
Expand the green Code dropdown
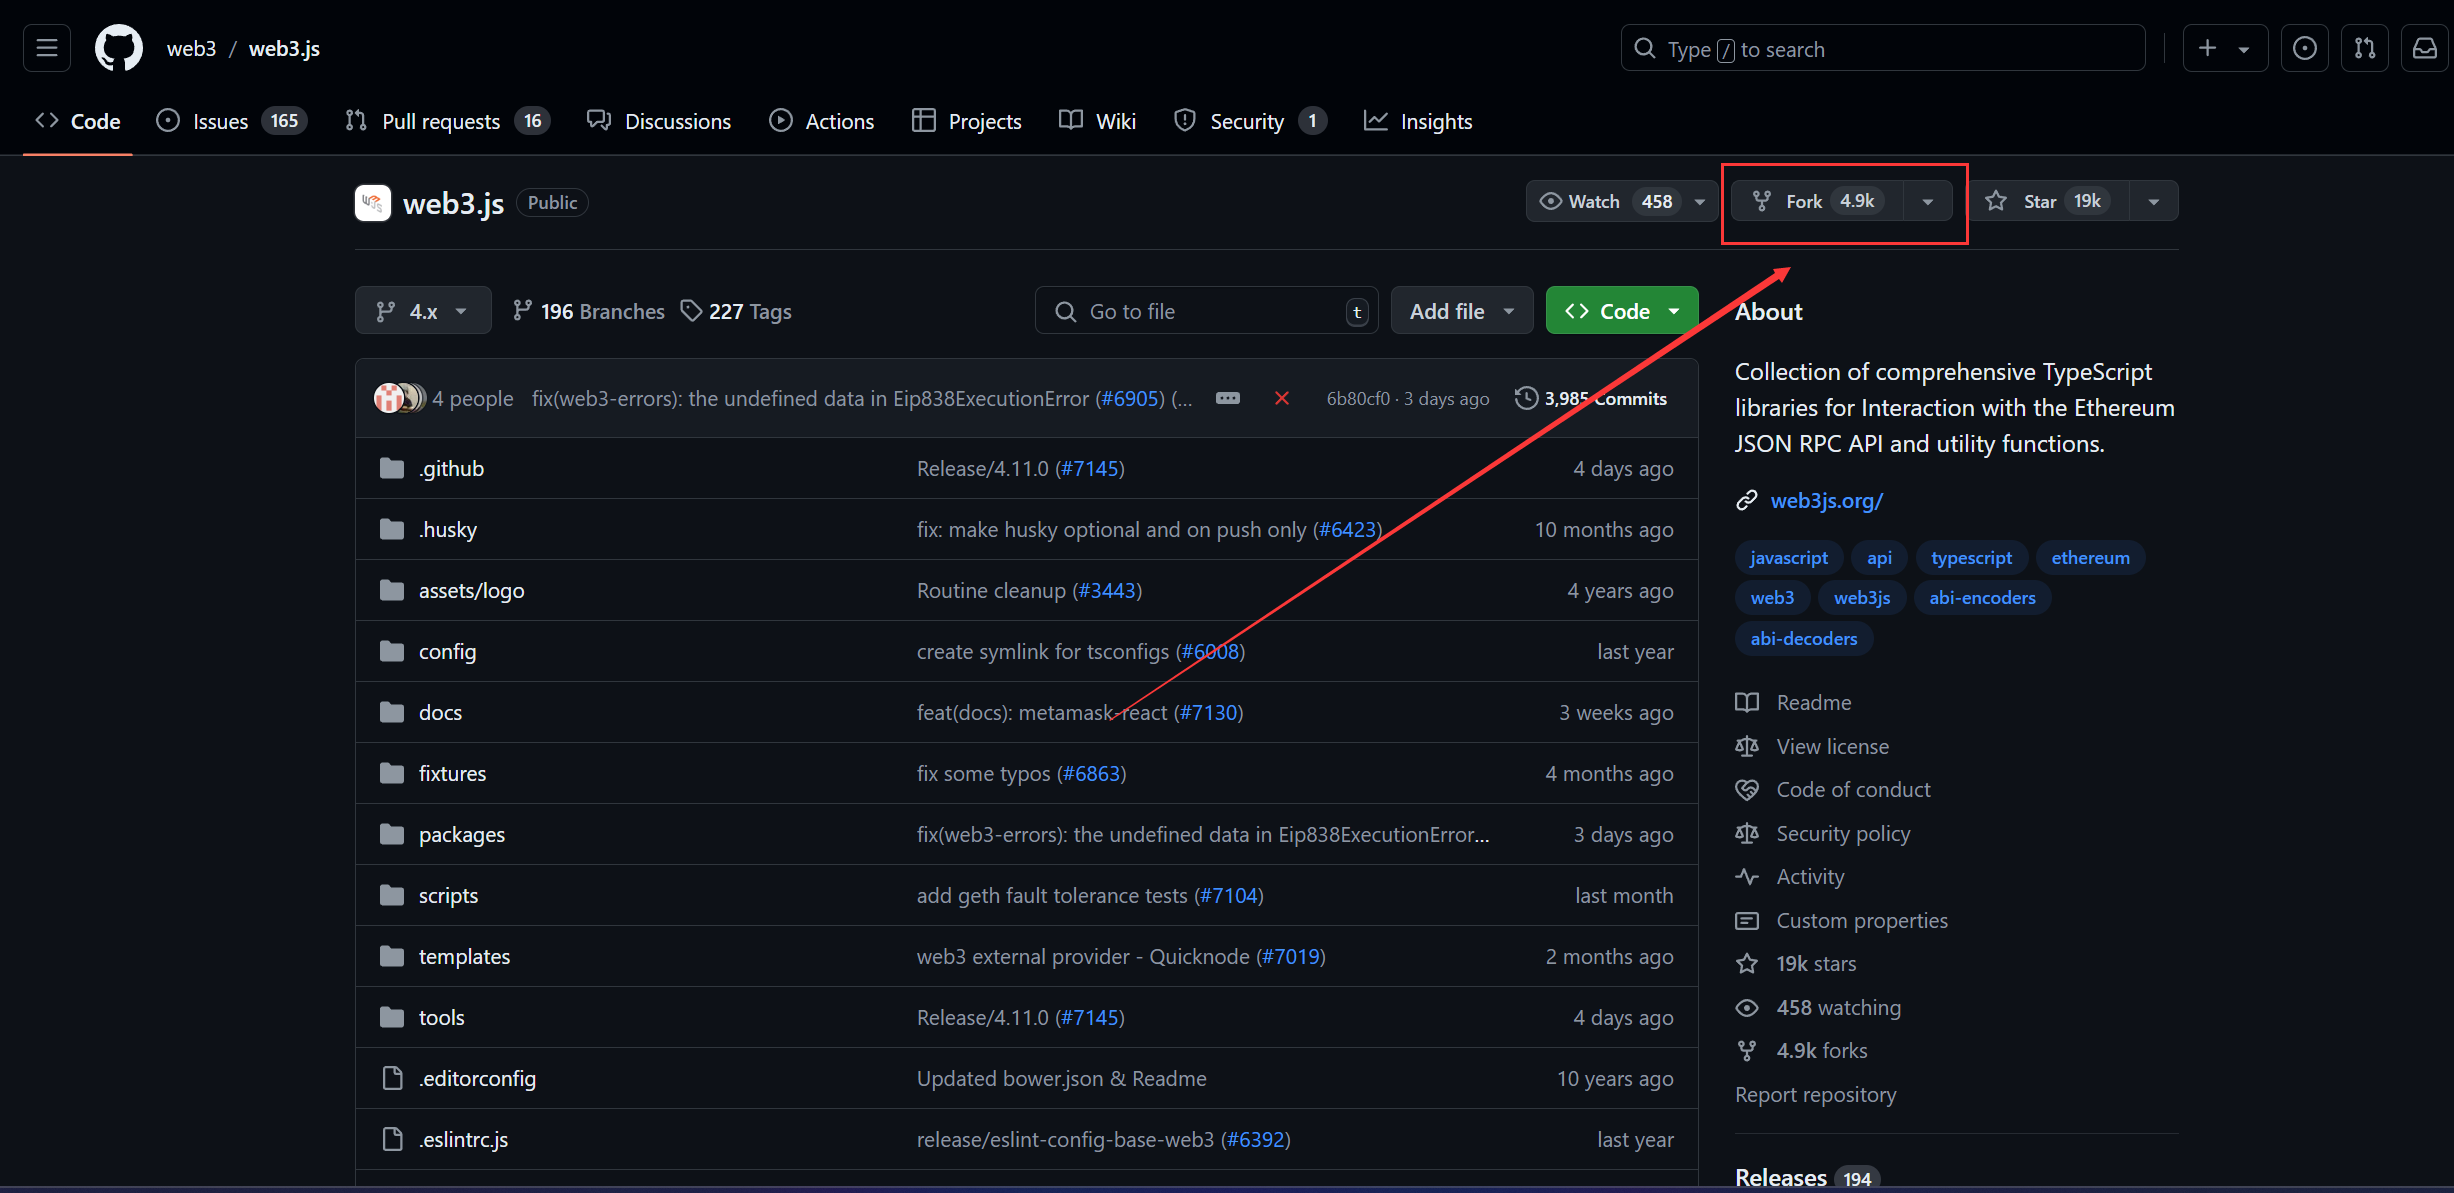pyautogui.click(x=1621, y=311)
